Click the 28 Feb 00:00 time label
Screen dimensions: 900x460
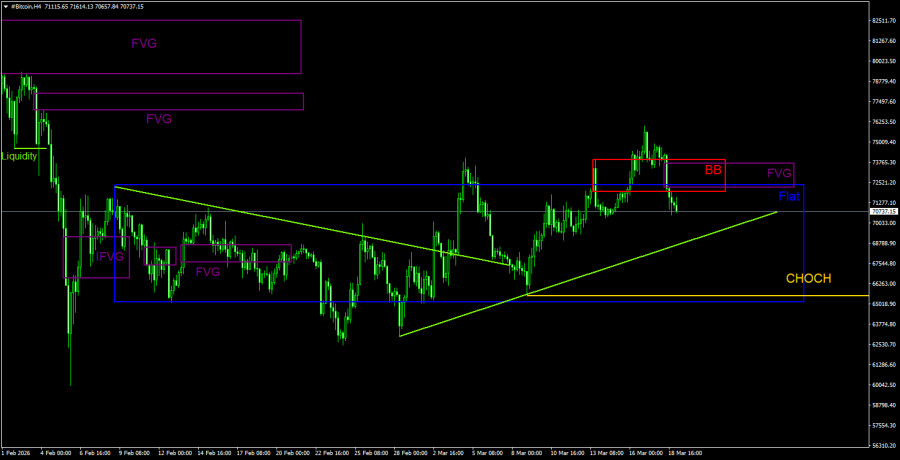pos(408,453)
